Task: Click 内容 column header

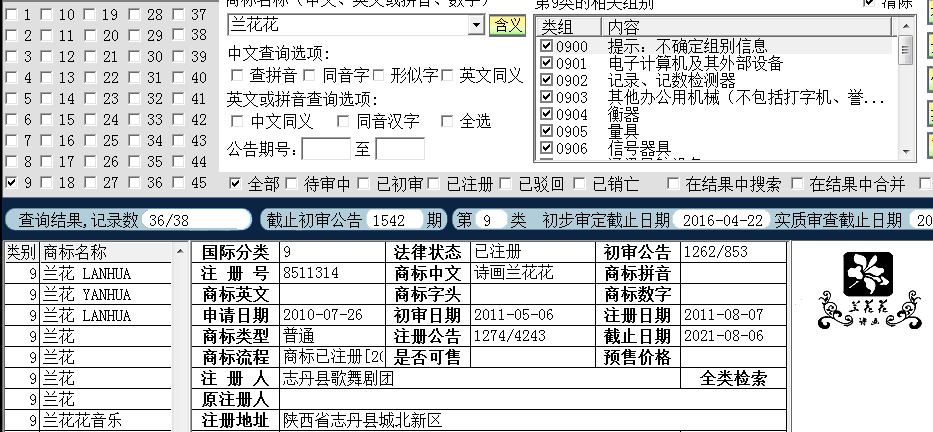Action: pos(747,27)
